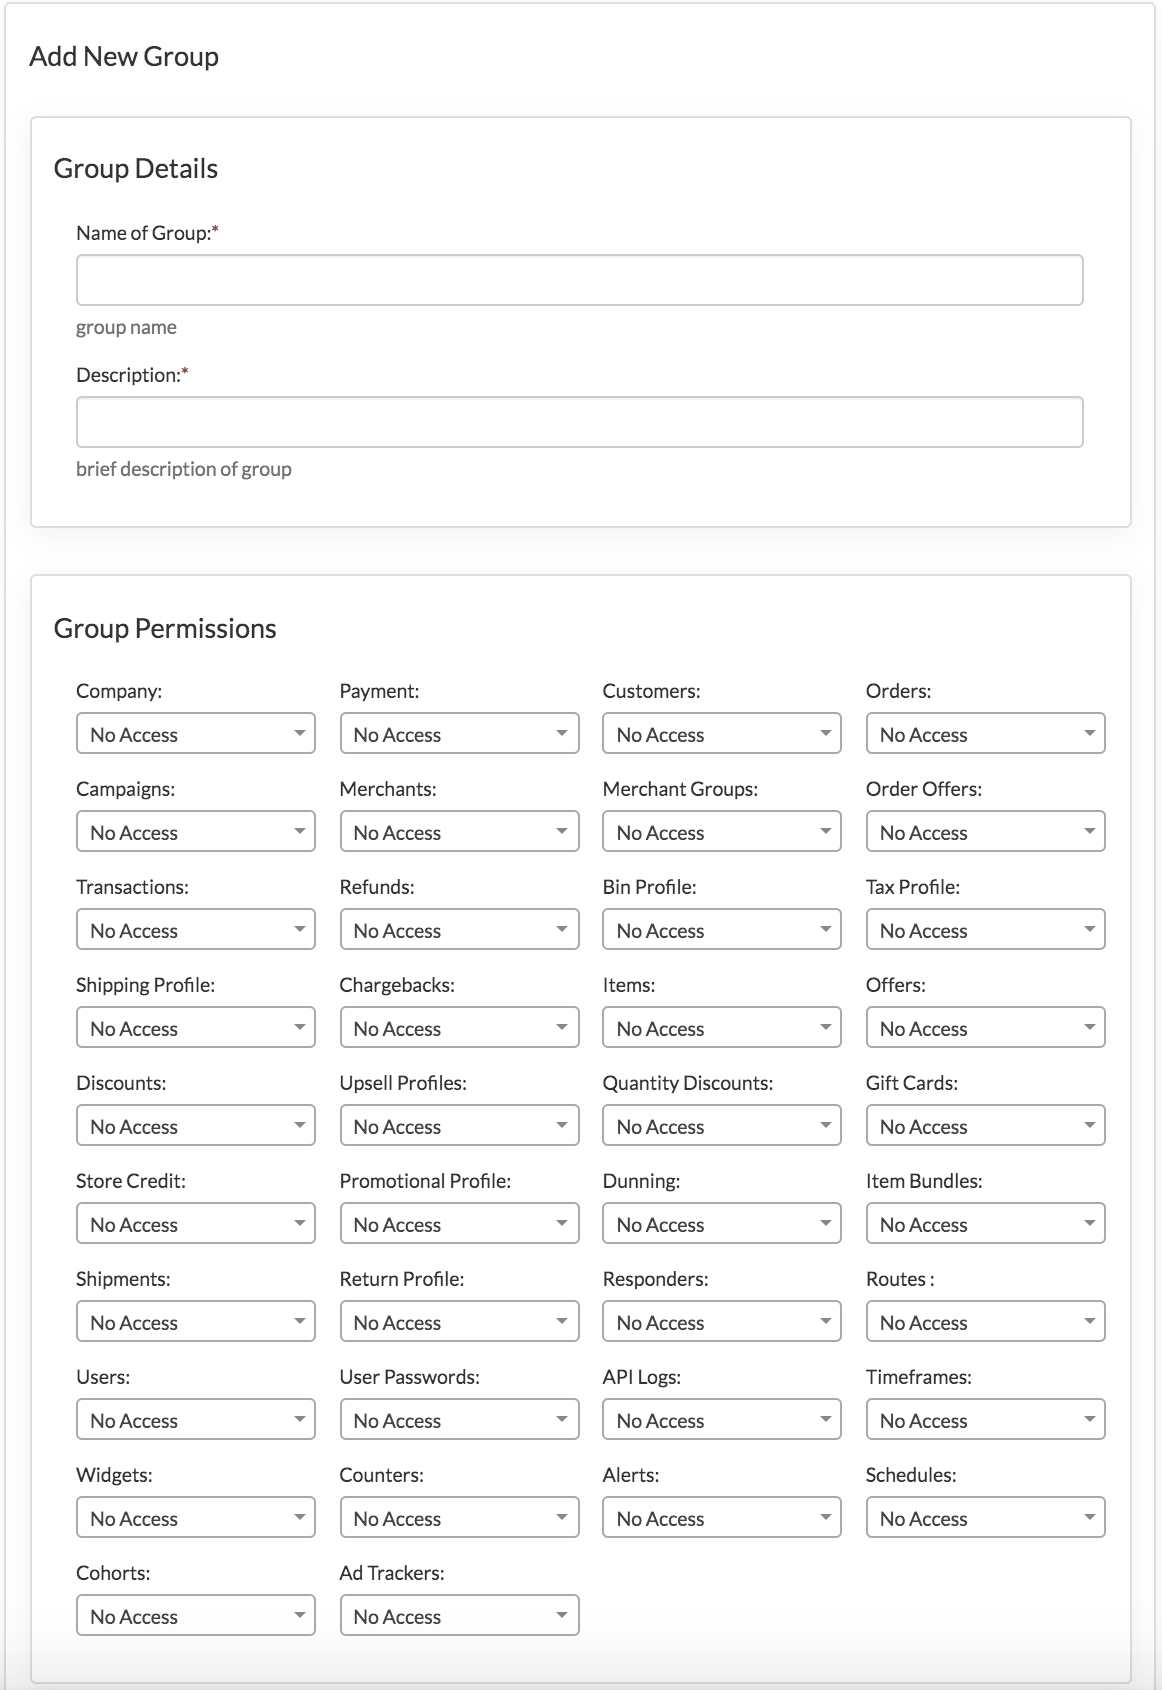The height and width of the screenshot is (1690, 1162).
Task: Expand the User Passwords dropdown
Action: pyautogui.click(x=459, y=1420)
